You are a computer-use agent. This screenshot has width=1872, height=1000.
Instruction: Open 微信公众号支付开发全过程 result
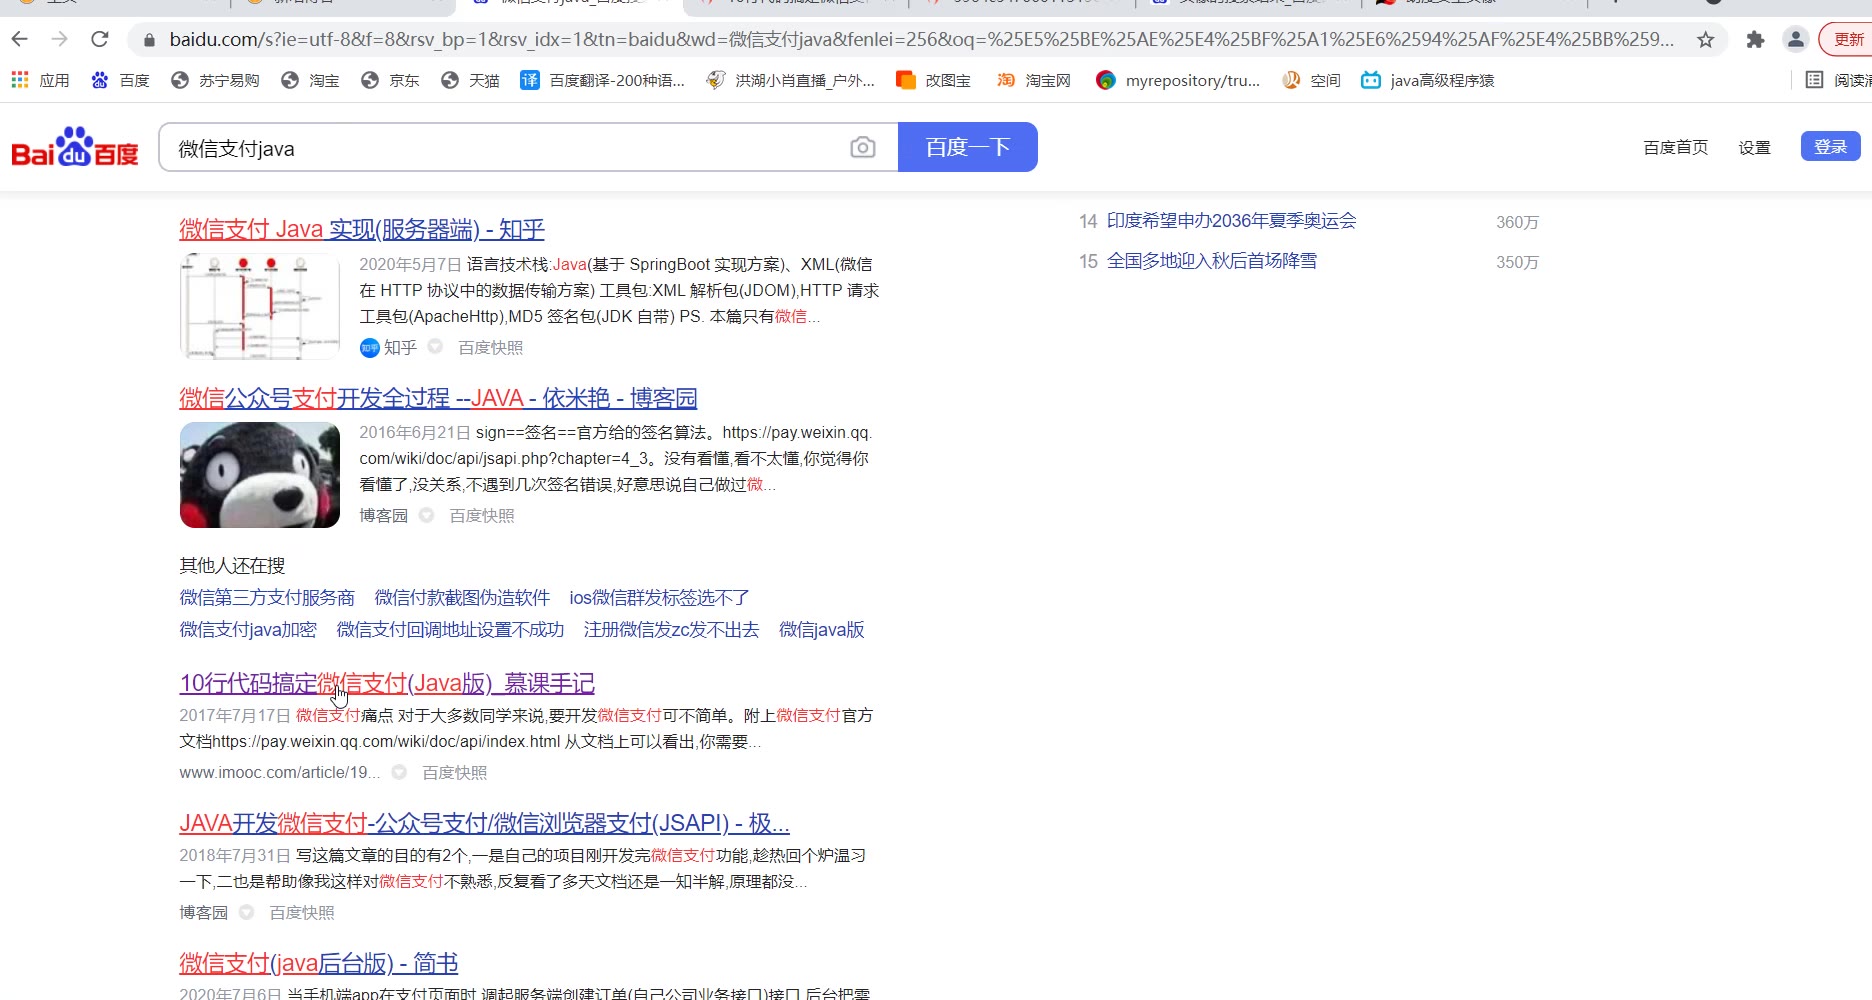tap(438, 398)
